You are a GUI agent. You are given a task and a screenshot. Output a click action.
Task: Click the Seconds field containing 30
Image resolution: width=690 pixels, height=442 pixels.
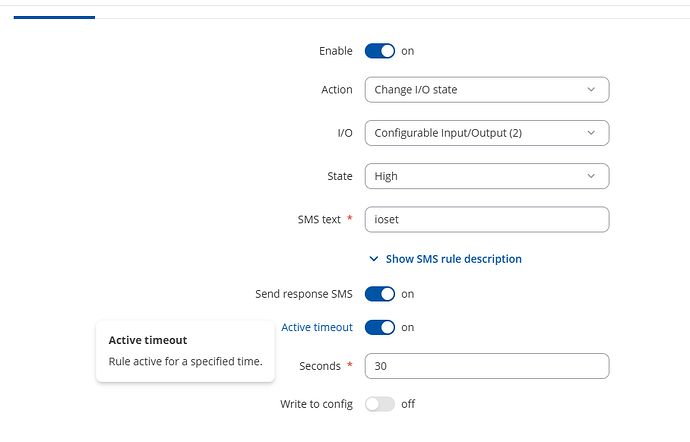tap(486, 366)
